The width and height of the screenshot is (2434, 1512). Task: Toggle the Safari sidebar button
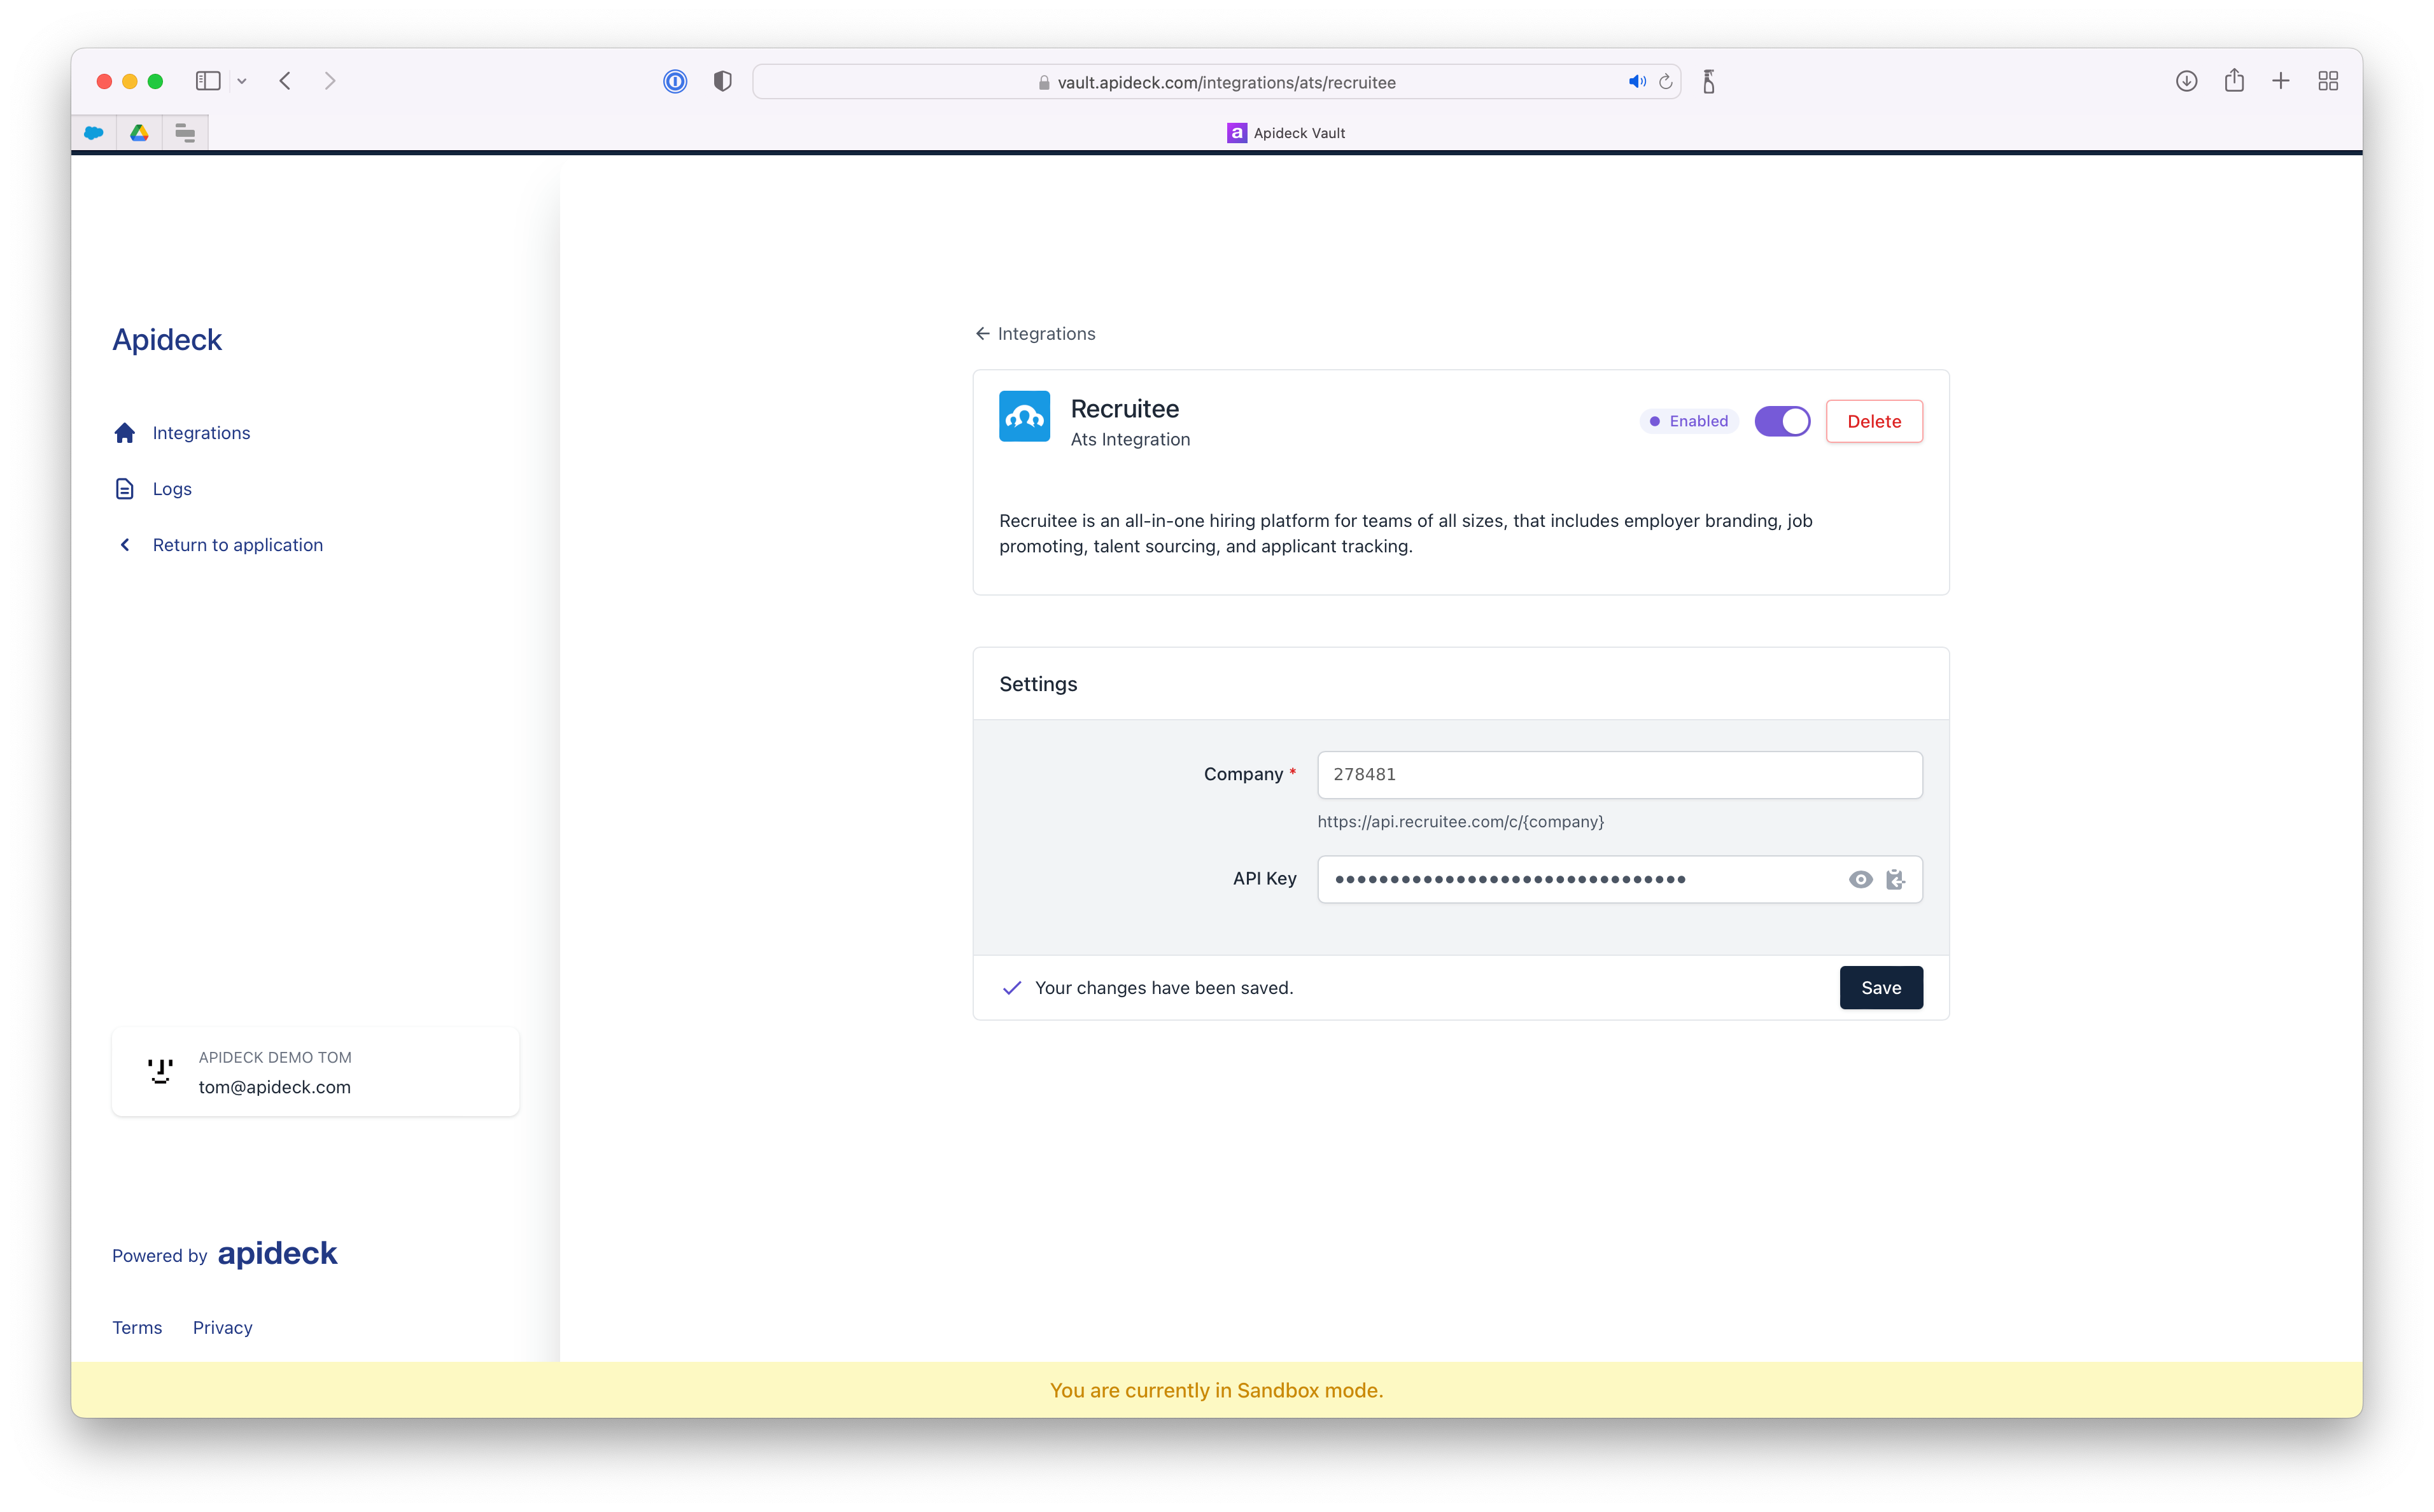point(208,81)
